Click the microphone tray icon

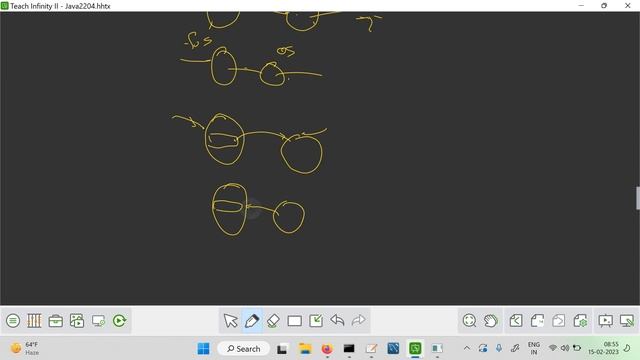[x=499, y=348]
